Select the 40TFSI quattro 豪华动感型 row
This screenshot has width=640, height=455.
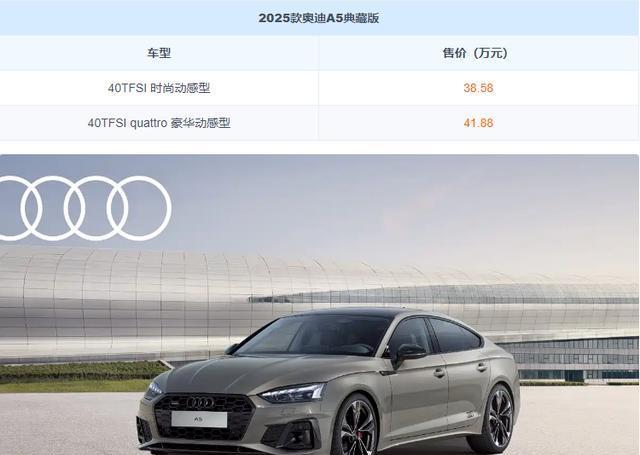[x=320, y=123]
